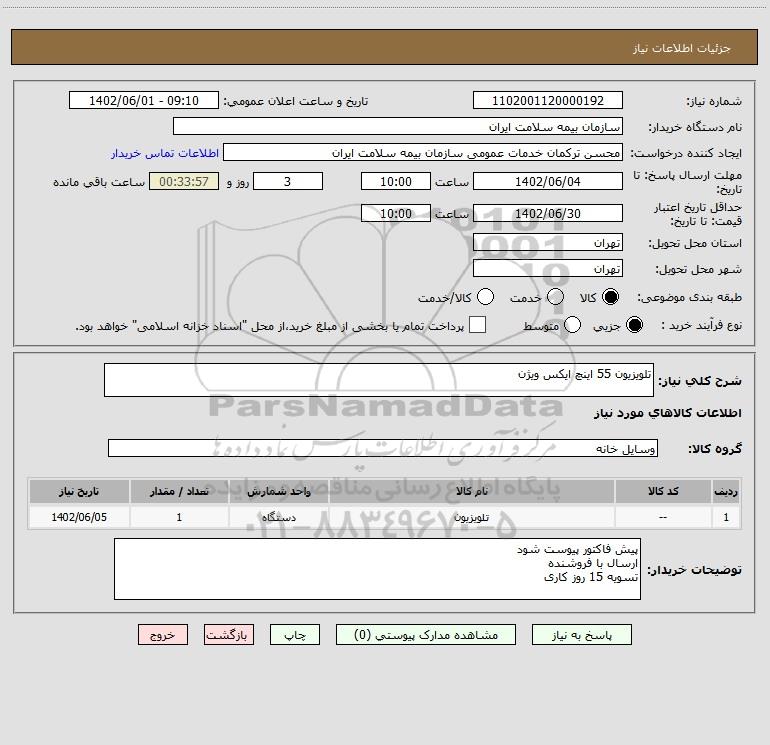Click the price validity time field
Viewport: 770px width, 745px height.
(x=396, y=213)
